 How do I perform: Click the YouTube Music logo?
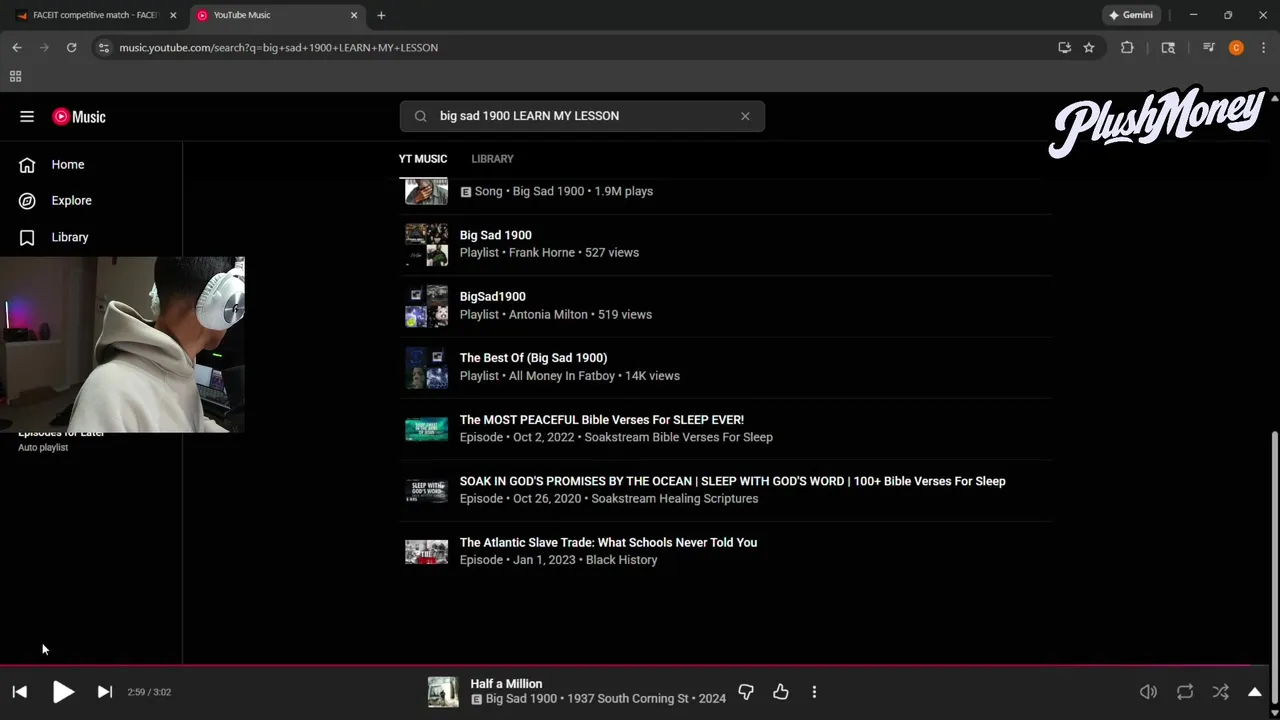pos(79,116)
